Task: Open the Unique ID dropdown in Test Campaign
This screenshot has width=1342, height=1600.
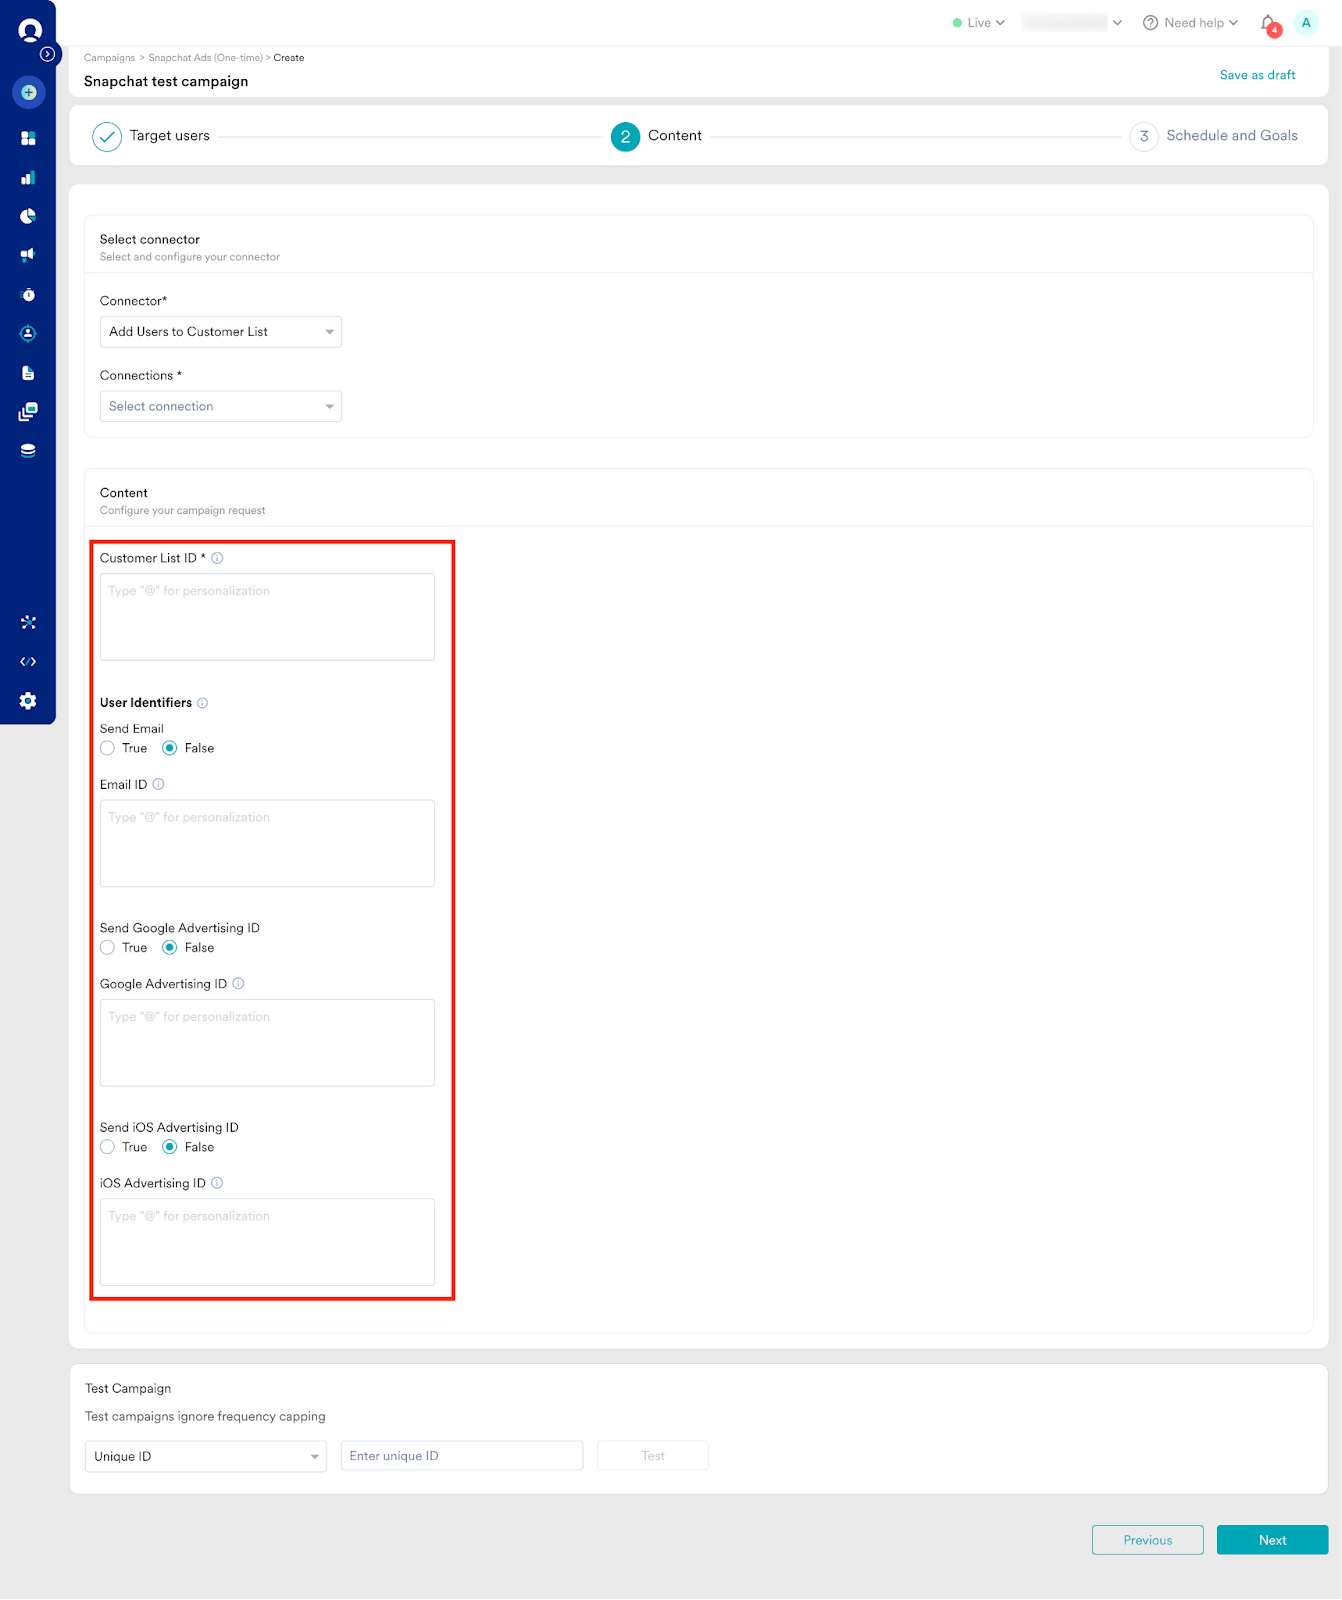Action: [206, 1456]
